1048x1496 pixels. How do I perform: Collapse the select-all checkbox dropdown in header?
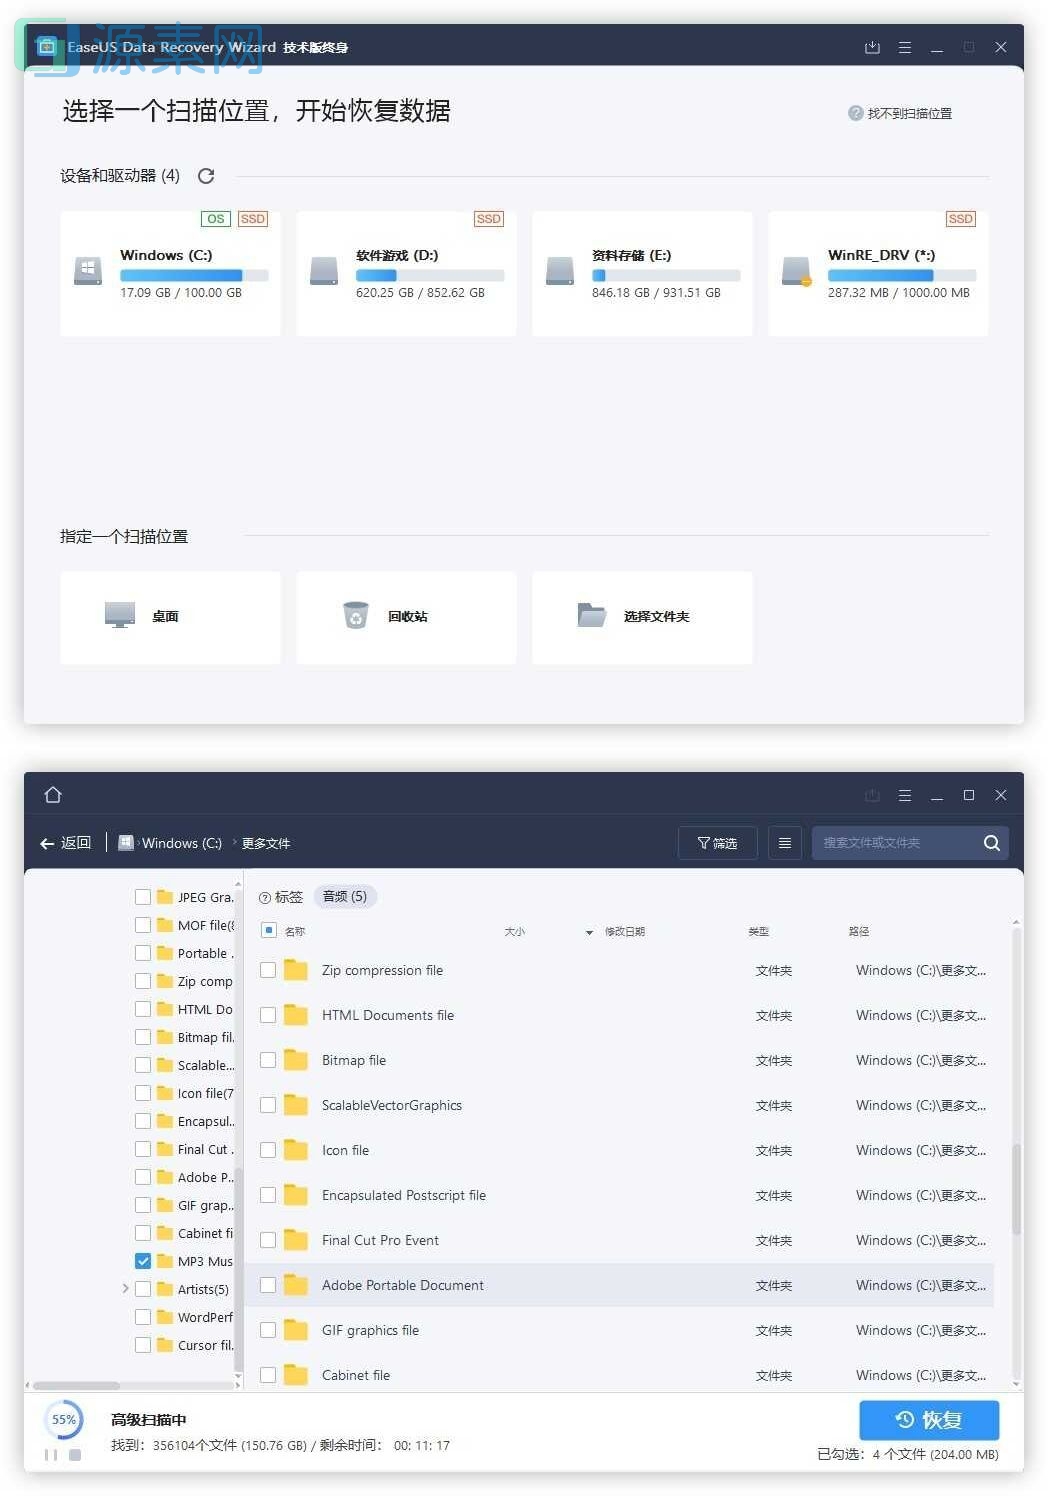click(269, 930)
